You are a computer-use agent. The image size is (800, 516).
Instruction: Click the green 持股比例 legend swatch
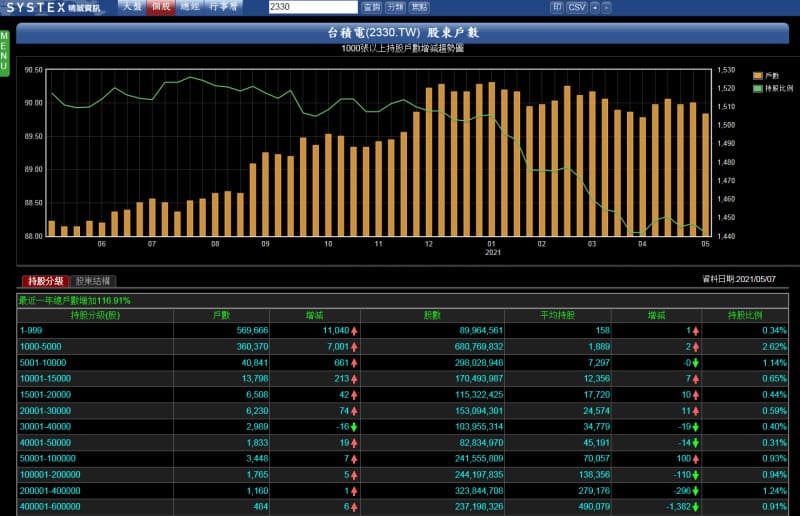(x=758, y=88)
